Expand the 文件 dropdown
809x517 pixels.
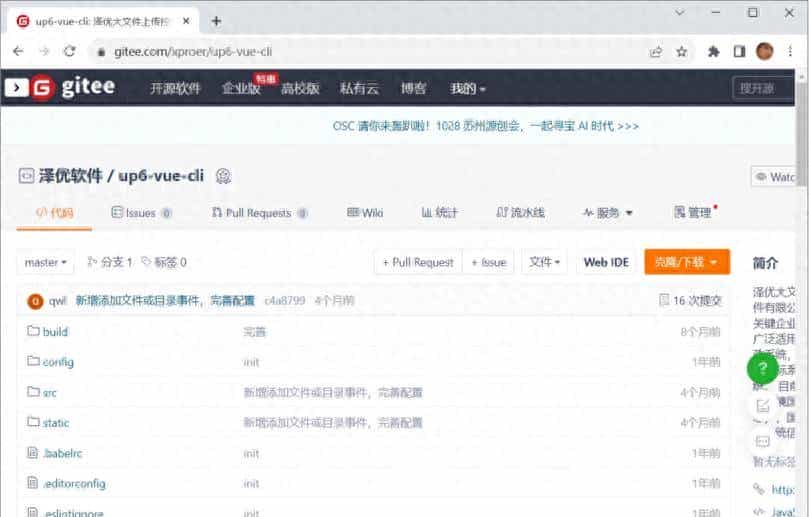[544, 262]
